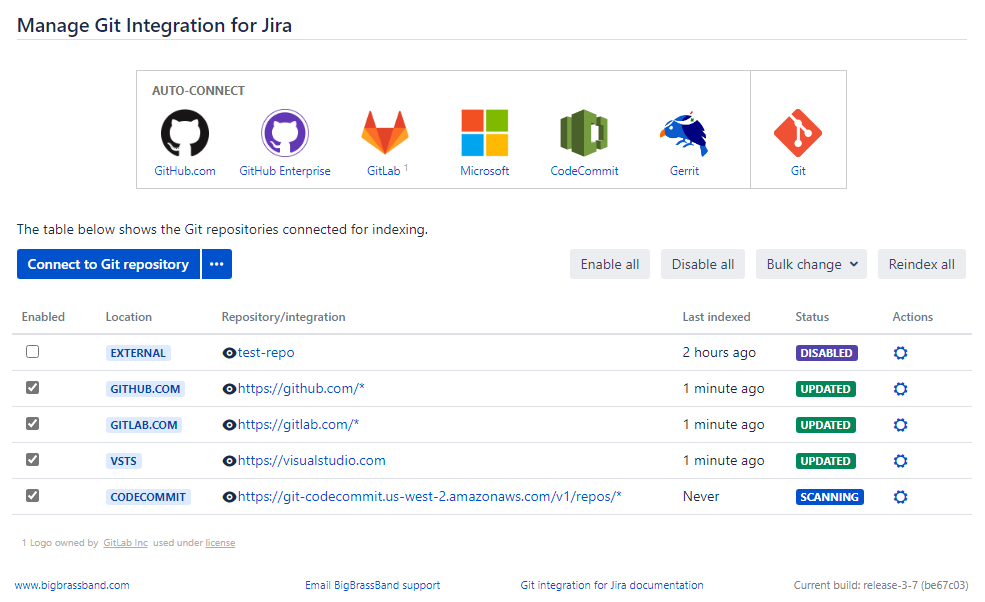Viewport: 985px width, 602px height.
Task: Select the plain Git diamond icon
Action: [798, 133]
